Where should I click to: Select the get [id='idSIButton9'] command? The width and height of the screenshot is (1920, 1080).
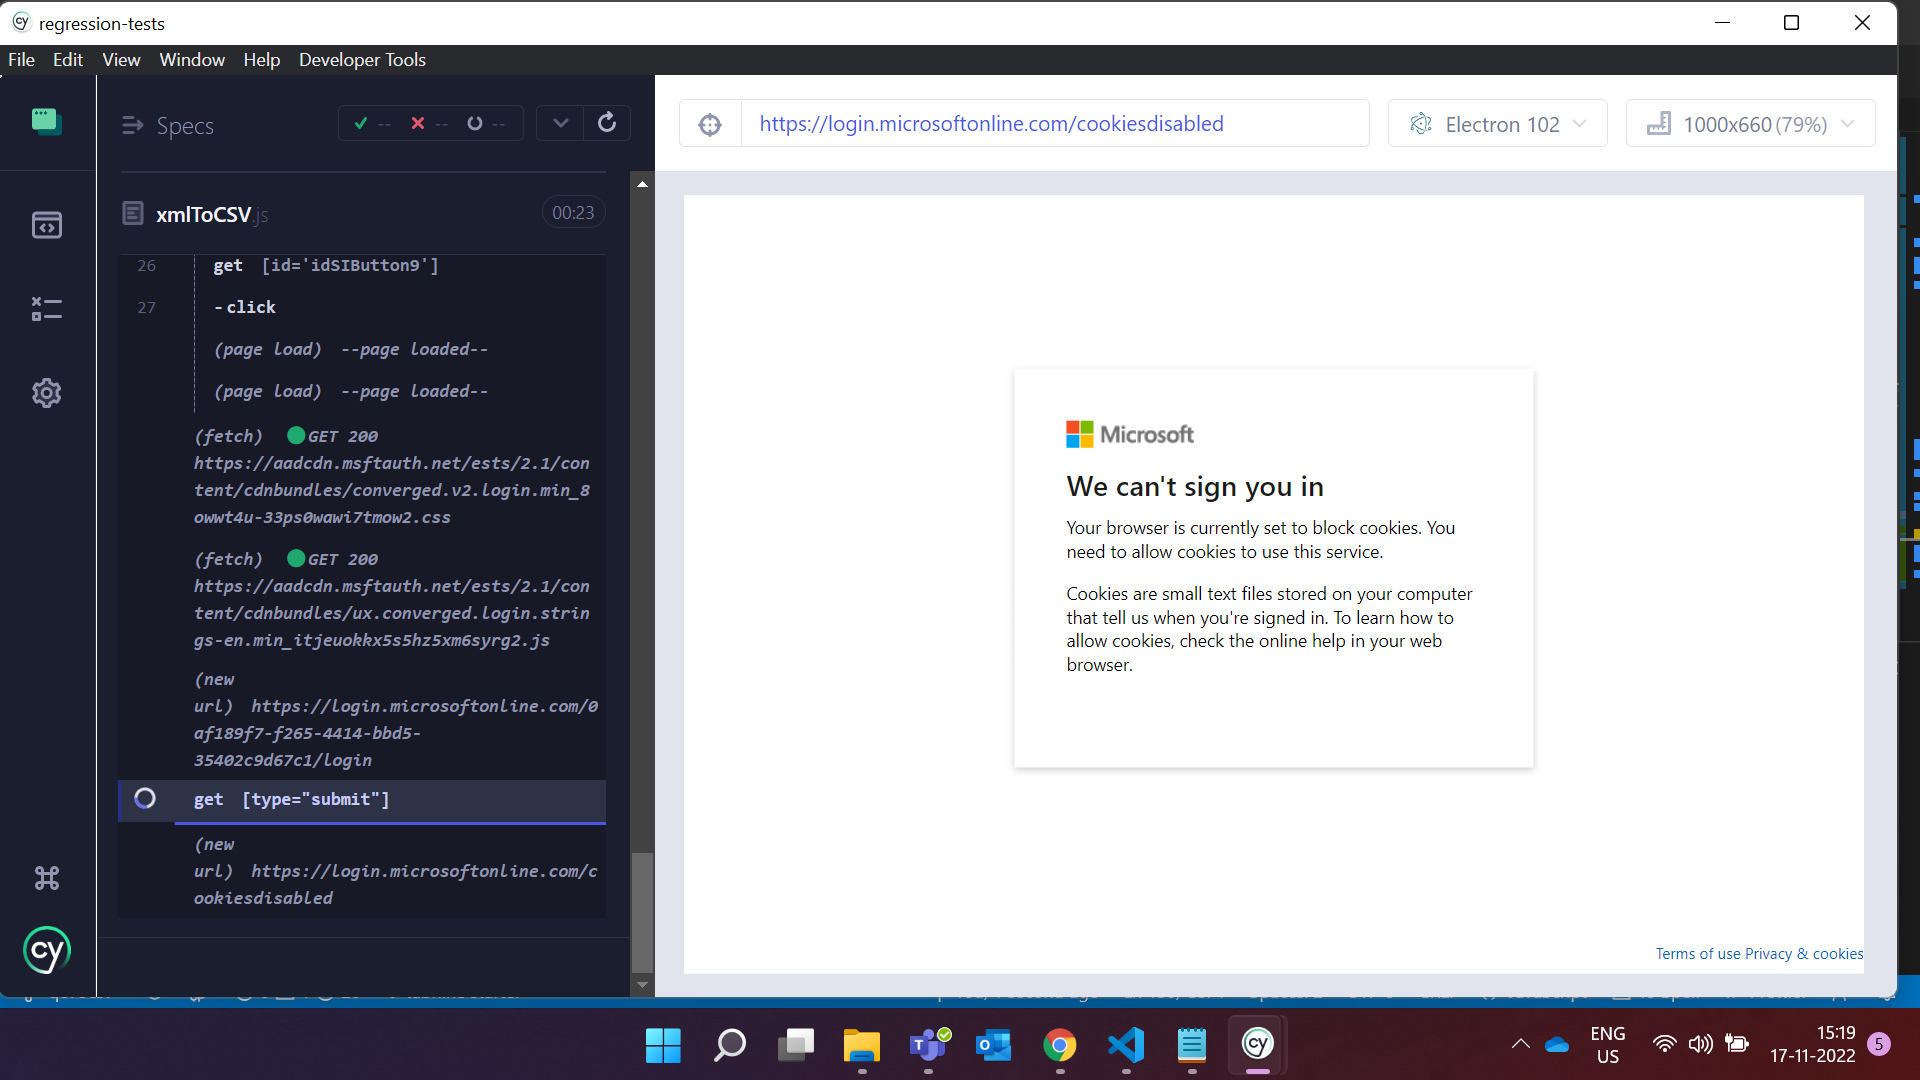(362, 265)
